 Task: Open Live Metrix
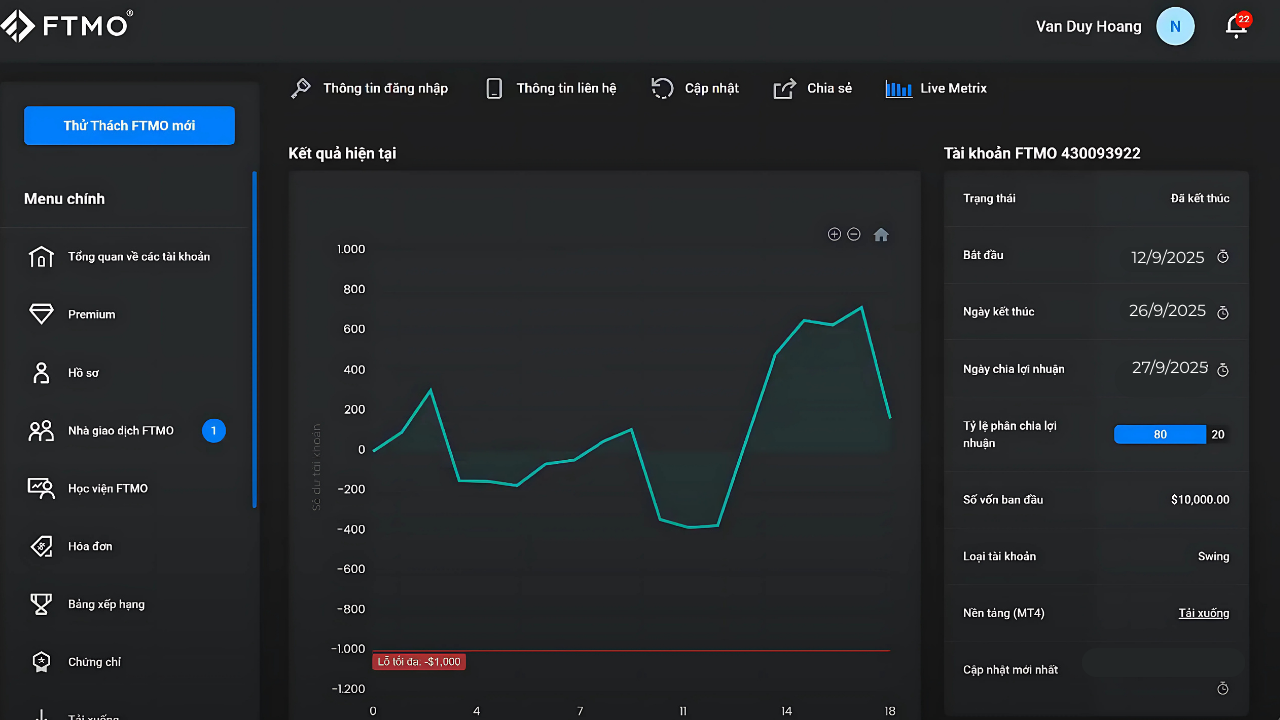click(x=936, y=89)
